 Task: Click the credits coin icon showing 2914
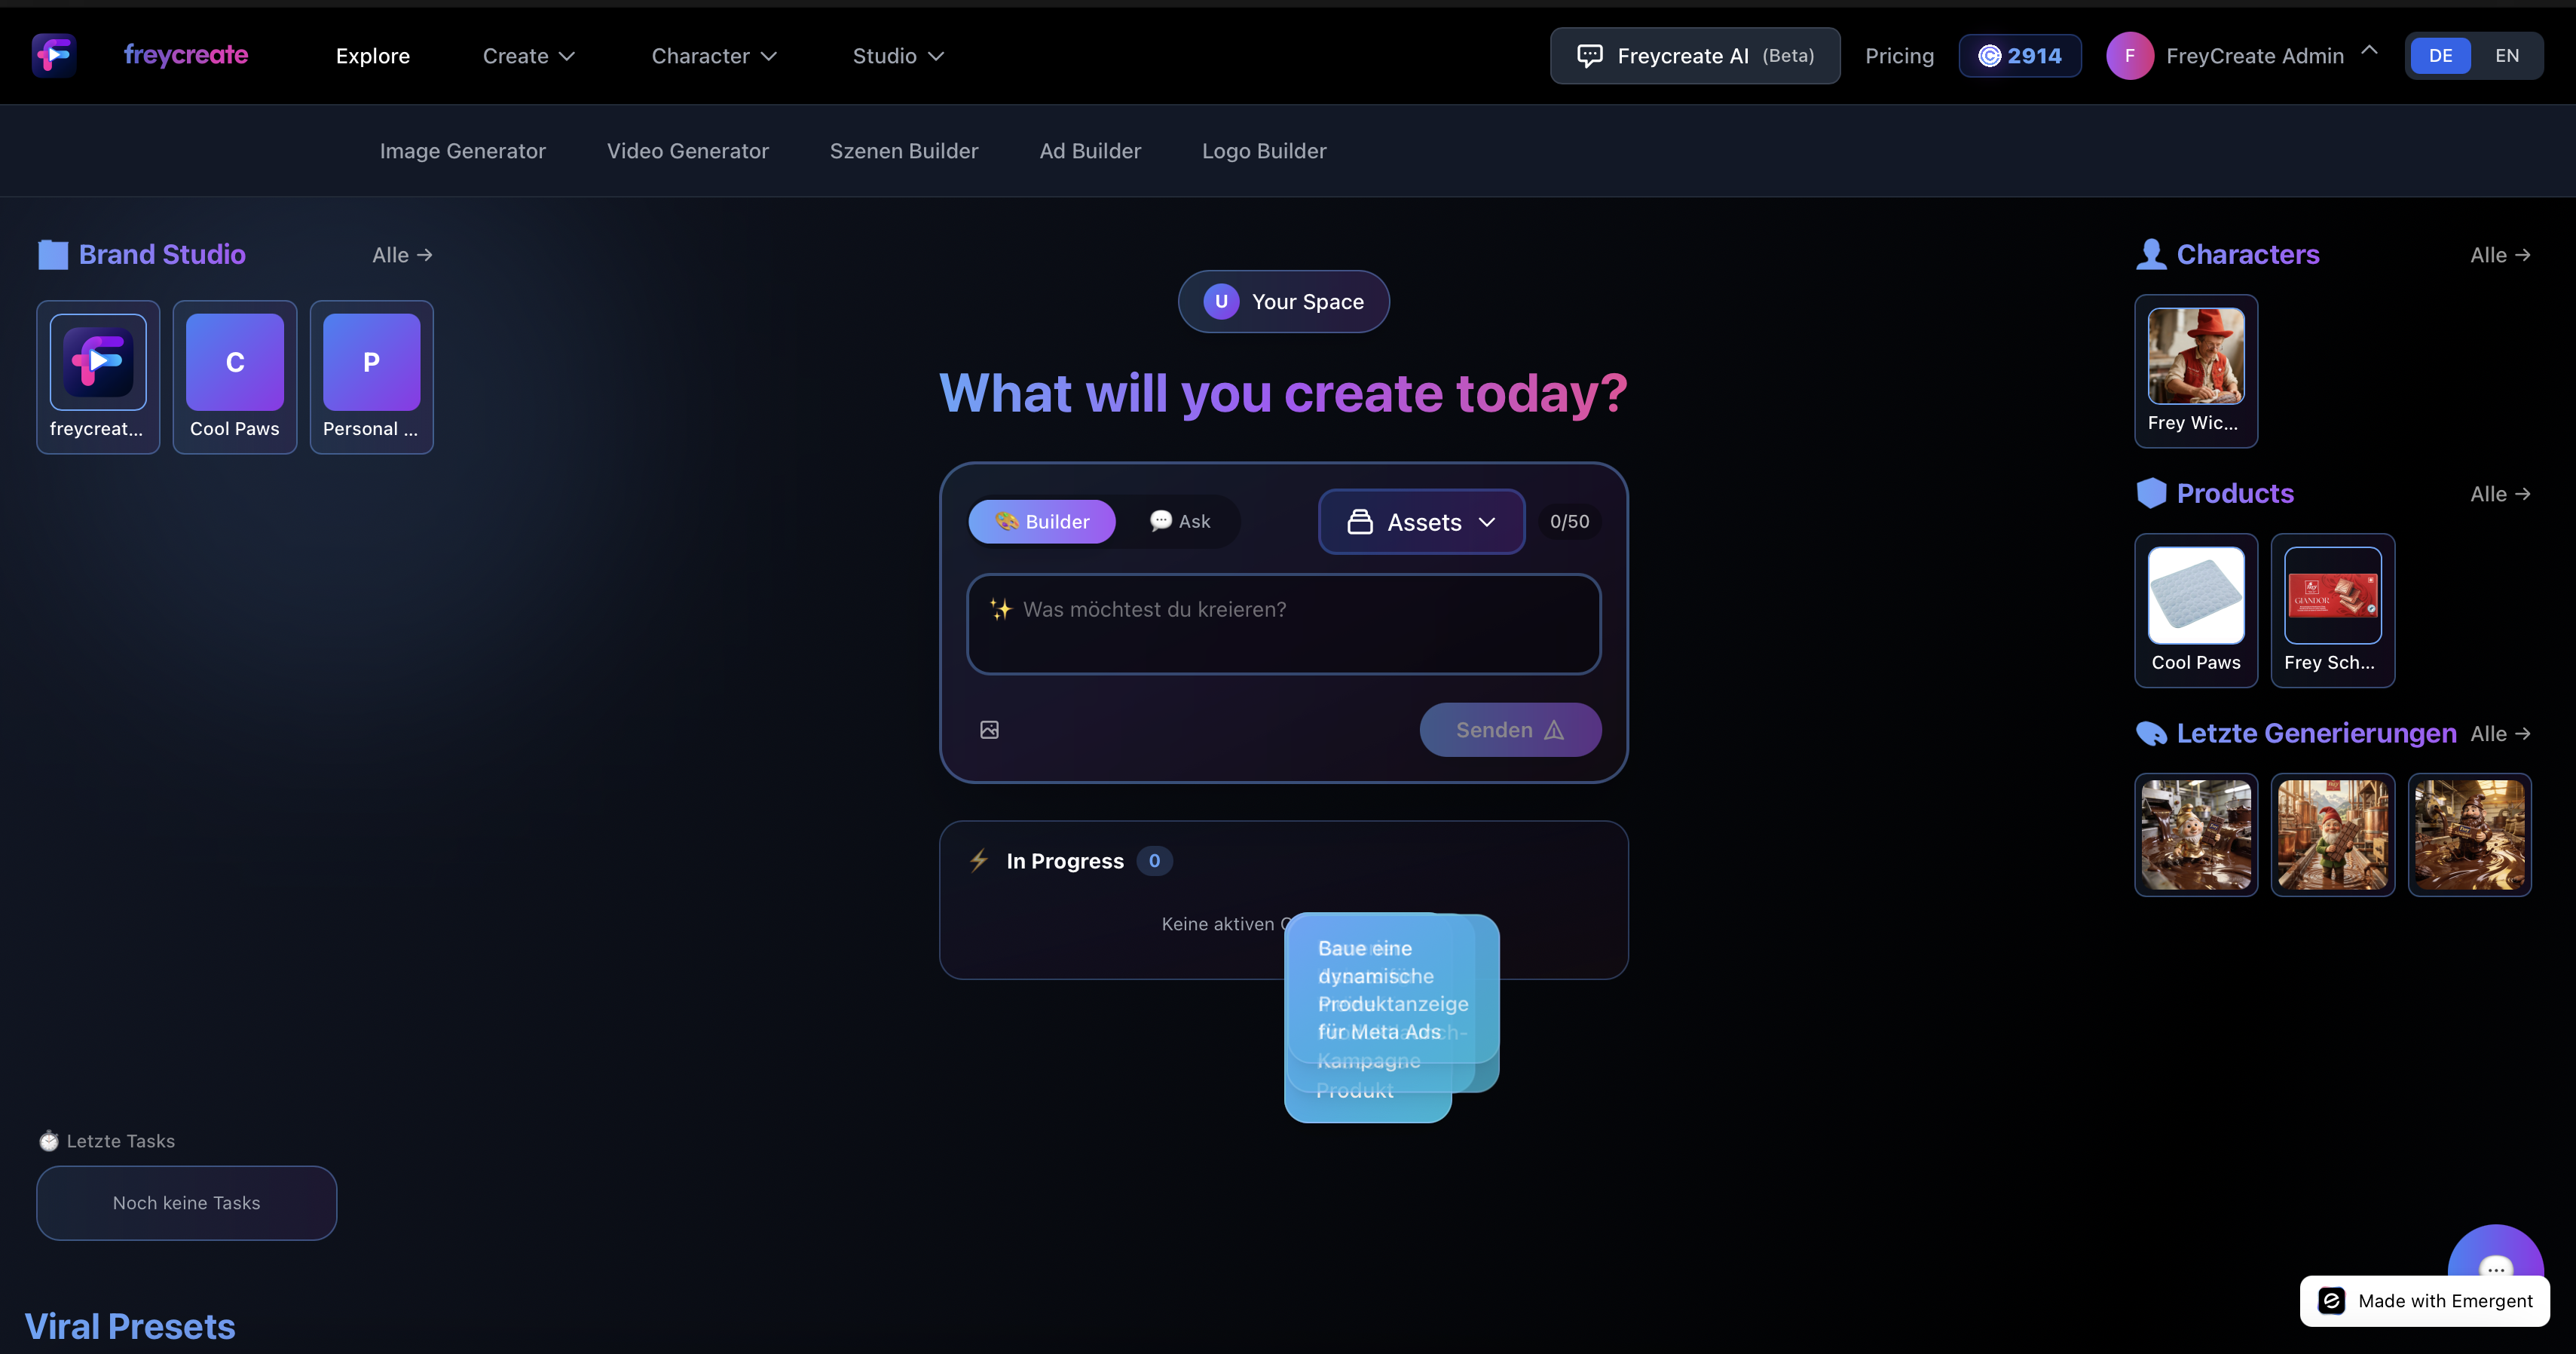tap(1990, 56)
